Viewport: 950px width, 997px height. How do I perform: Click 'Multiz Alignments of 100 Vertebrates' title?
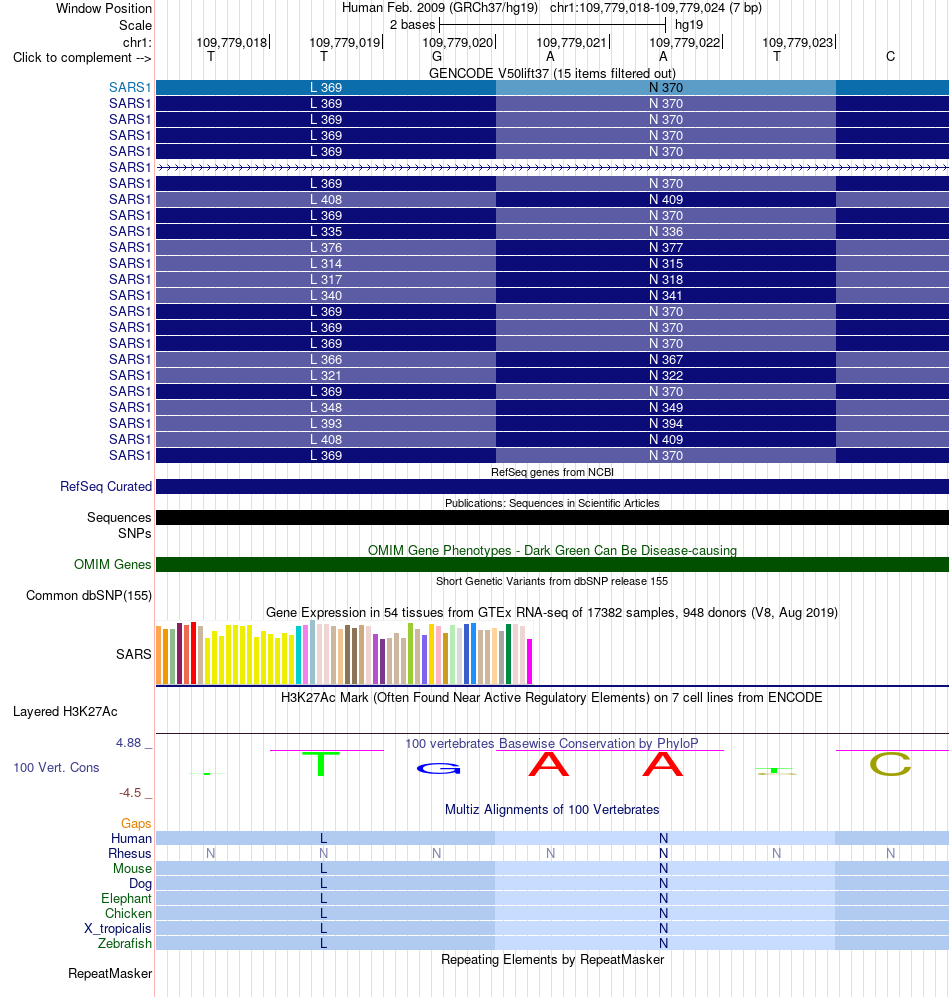click(x=552, y=809)
